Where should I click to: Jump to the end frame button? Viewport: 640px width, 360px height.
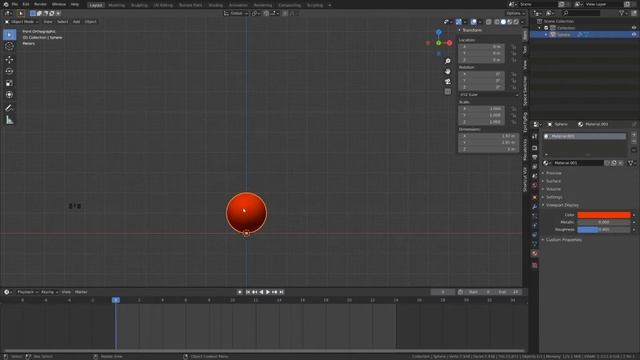pyautogui.click(x=281, y=292)
